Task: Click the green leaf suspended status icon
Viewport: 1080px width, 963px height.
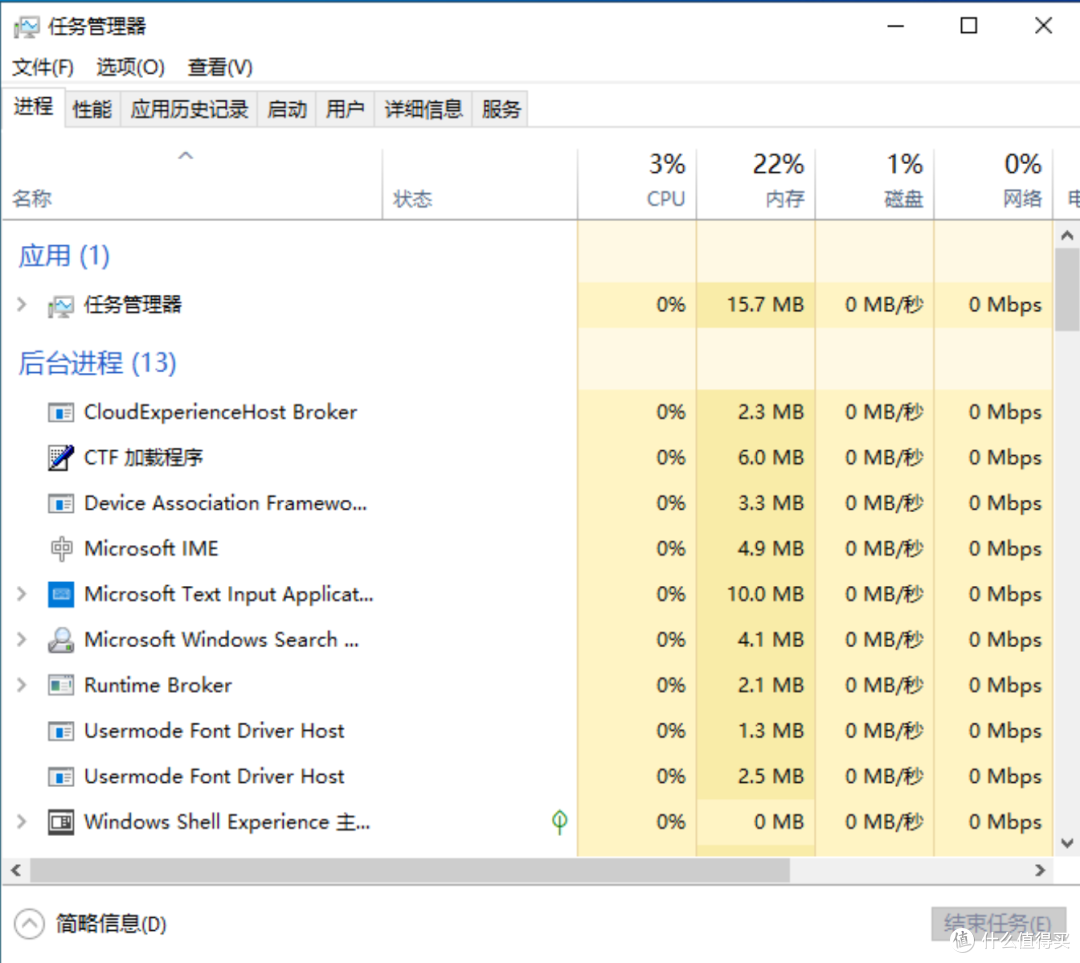Action: point(559,821)
